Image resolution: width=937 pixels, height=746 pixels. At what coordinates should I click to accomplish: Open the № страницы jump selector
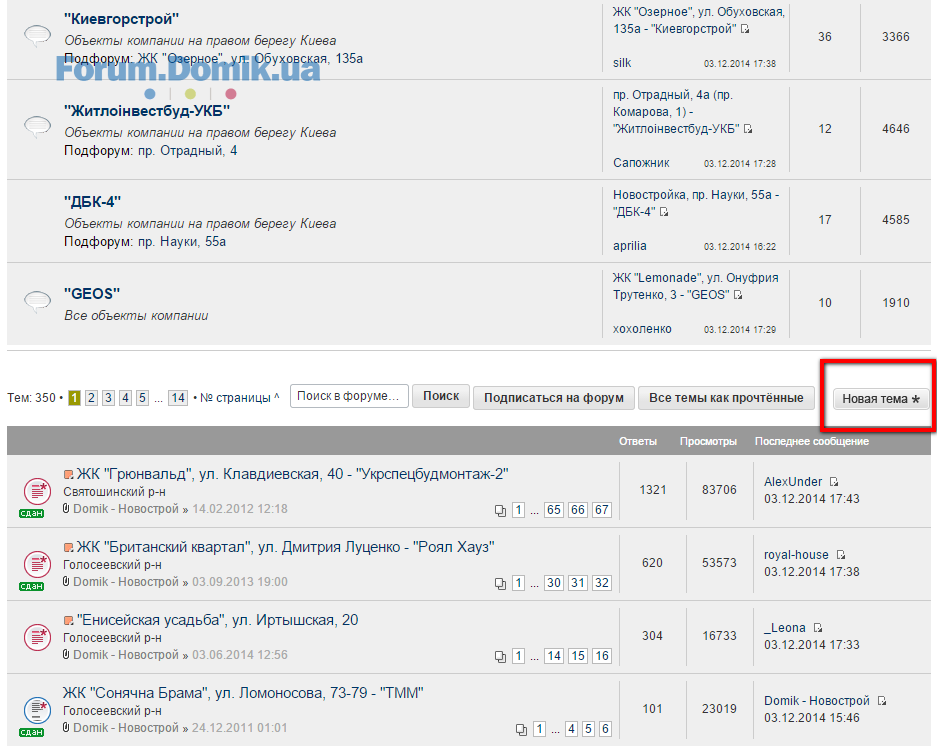[239, 398]
